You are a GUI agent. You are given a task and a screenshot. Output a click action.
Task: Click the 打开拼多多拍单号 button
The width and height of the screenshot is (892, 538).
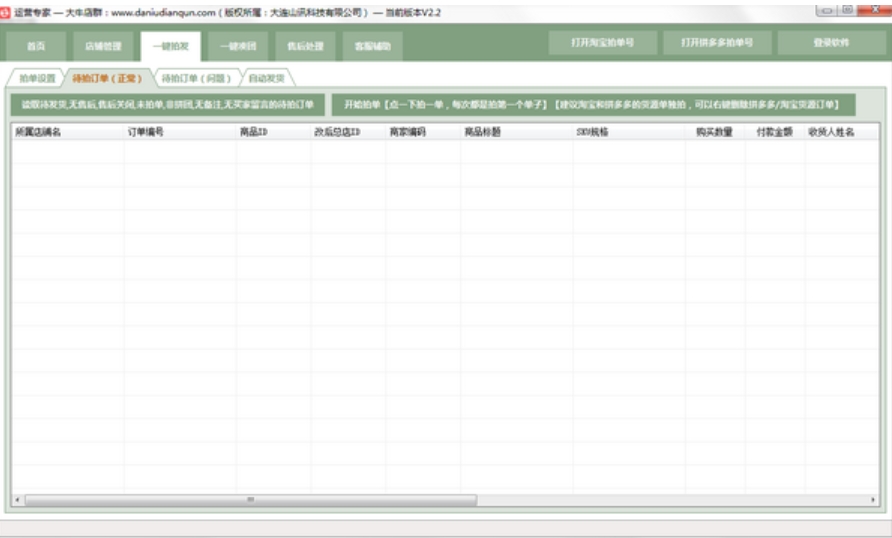point(717,43)
